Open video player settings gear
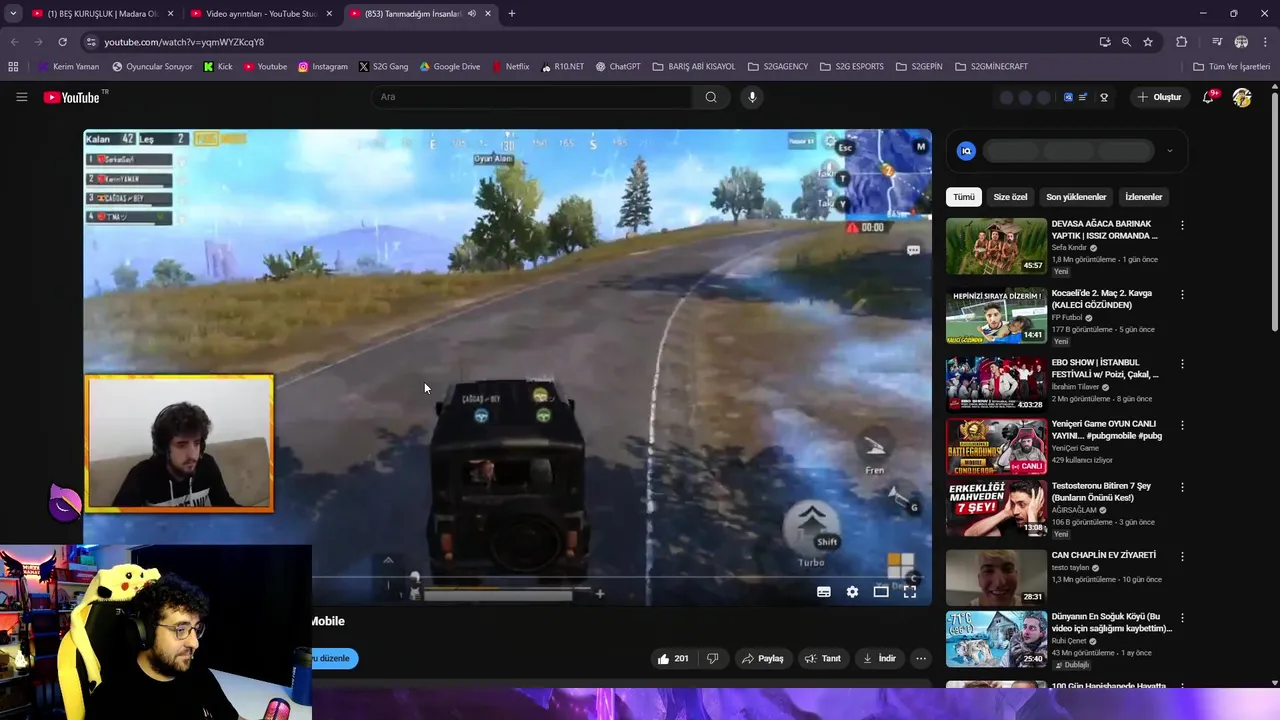Screen dimensions: 1280x720 (852, 592)
